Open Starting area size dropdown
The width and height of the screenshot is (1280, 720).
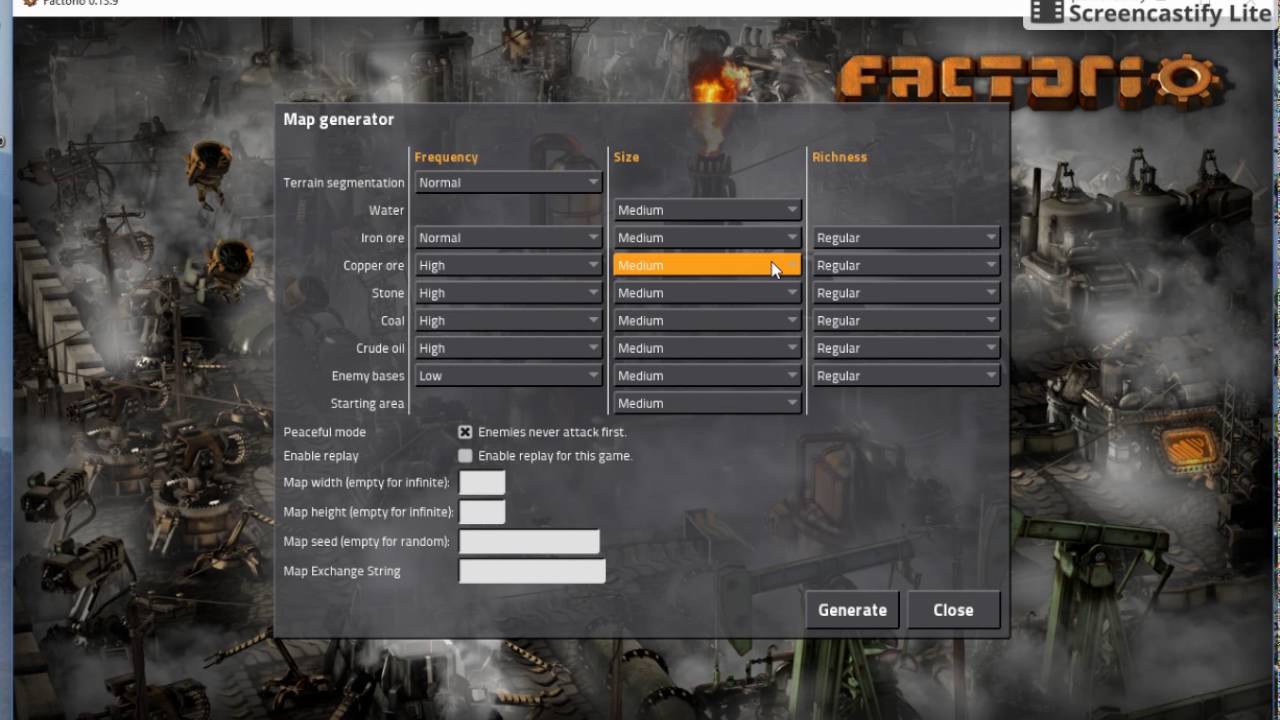[707, 404]
